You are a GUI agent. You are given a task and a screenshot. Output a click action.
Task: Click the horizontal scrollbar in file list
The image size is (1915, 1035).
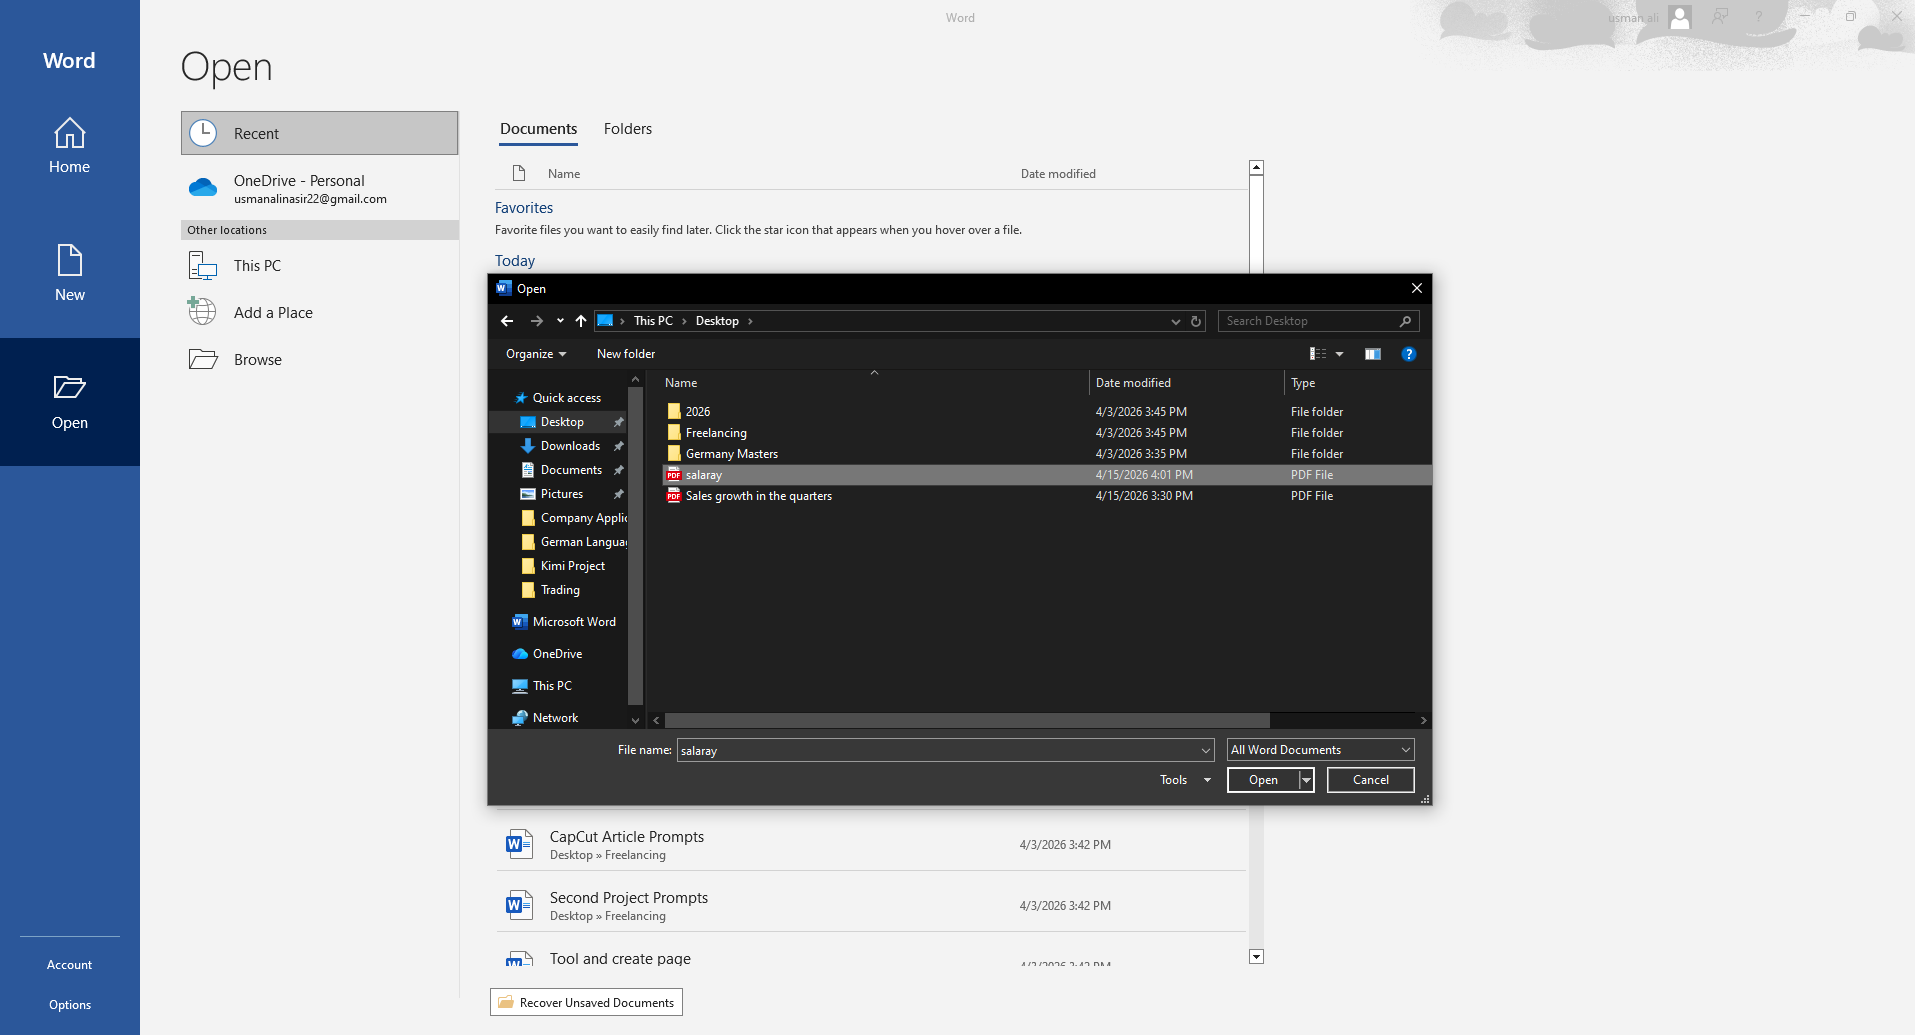click(x=967, y=720)
